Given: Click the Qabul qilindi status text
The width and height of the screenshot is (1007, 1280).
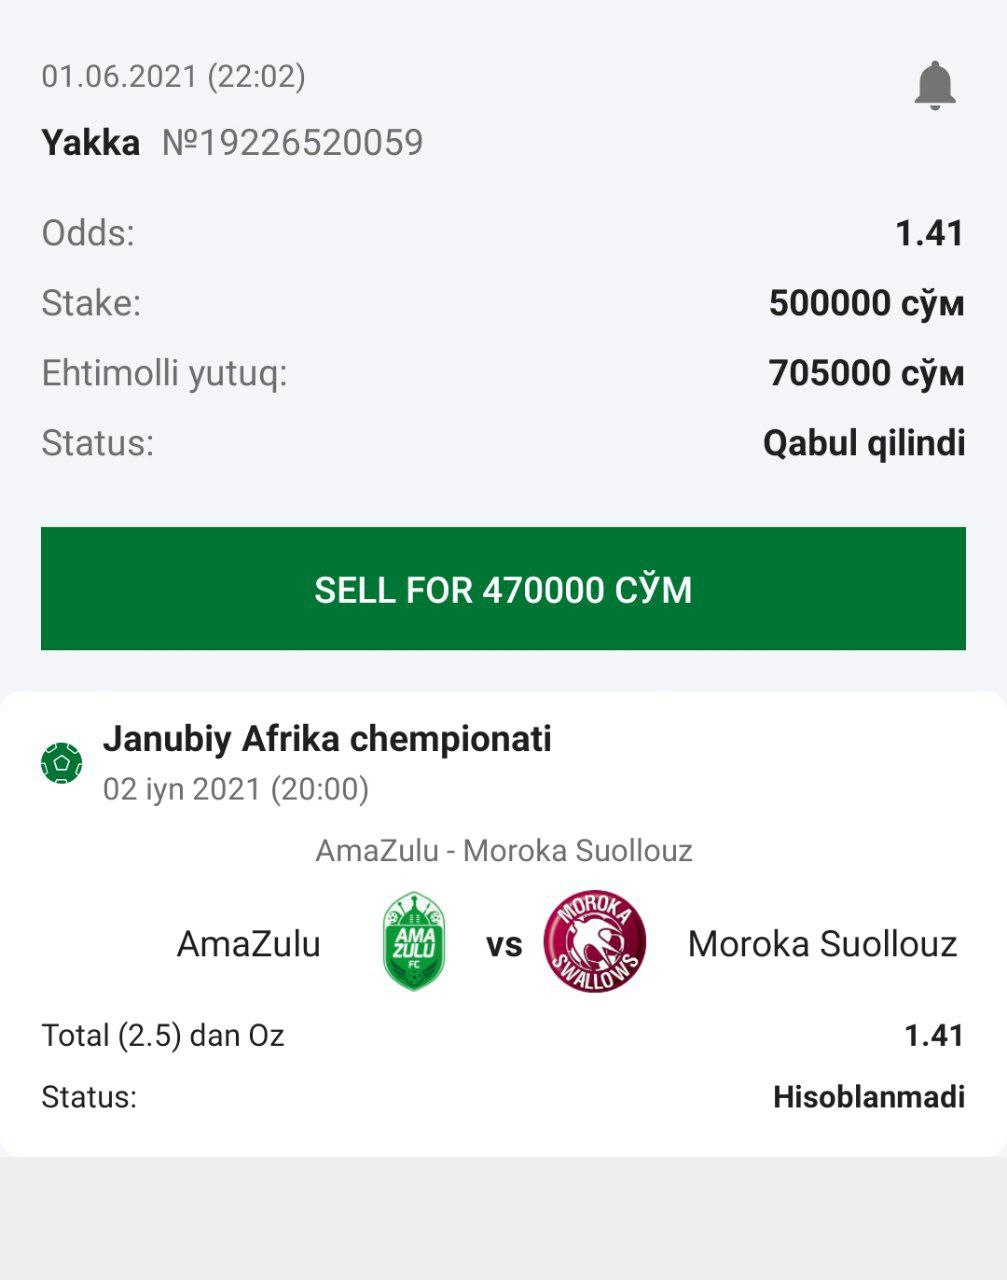Looking at the screenshot, I should click(x=864, y=442).
